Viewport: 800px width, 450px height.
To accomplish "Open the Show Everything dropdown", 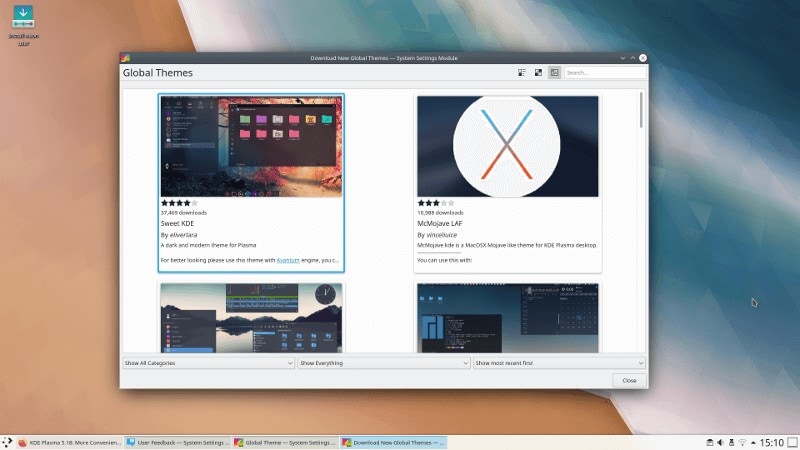I will [384, 363].
